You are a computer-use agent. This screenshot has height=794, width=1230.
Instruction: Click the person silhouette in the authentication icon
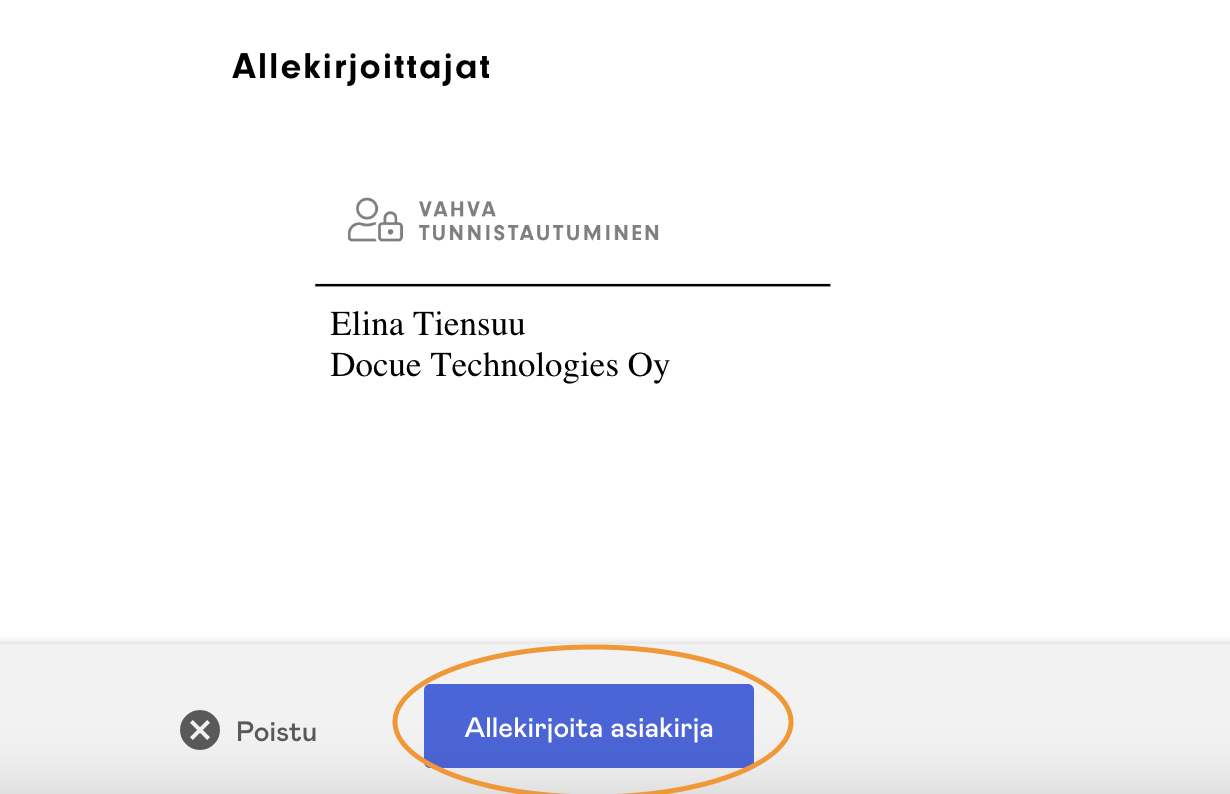point(366,219)
